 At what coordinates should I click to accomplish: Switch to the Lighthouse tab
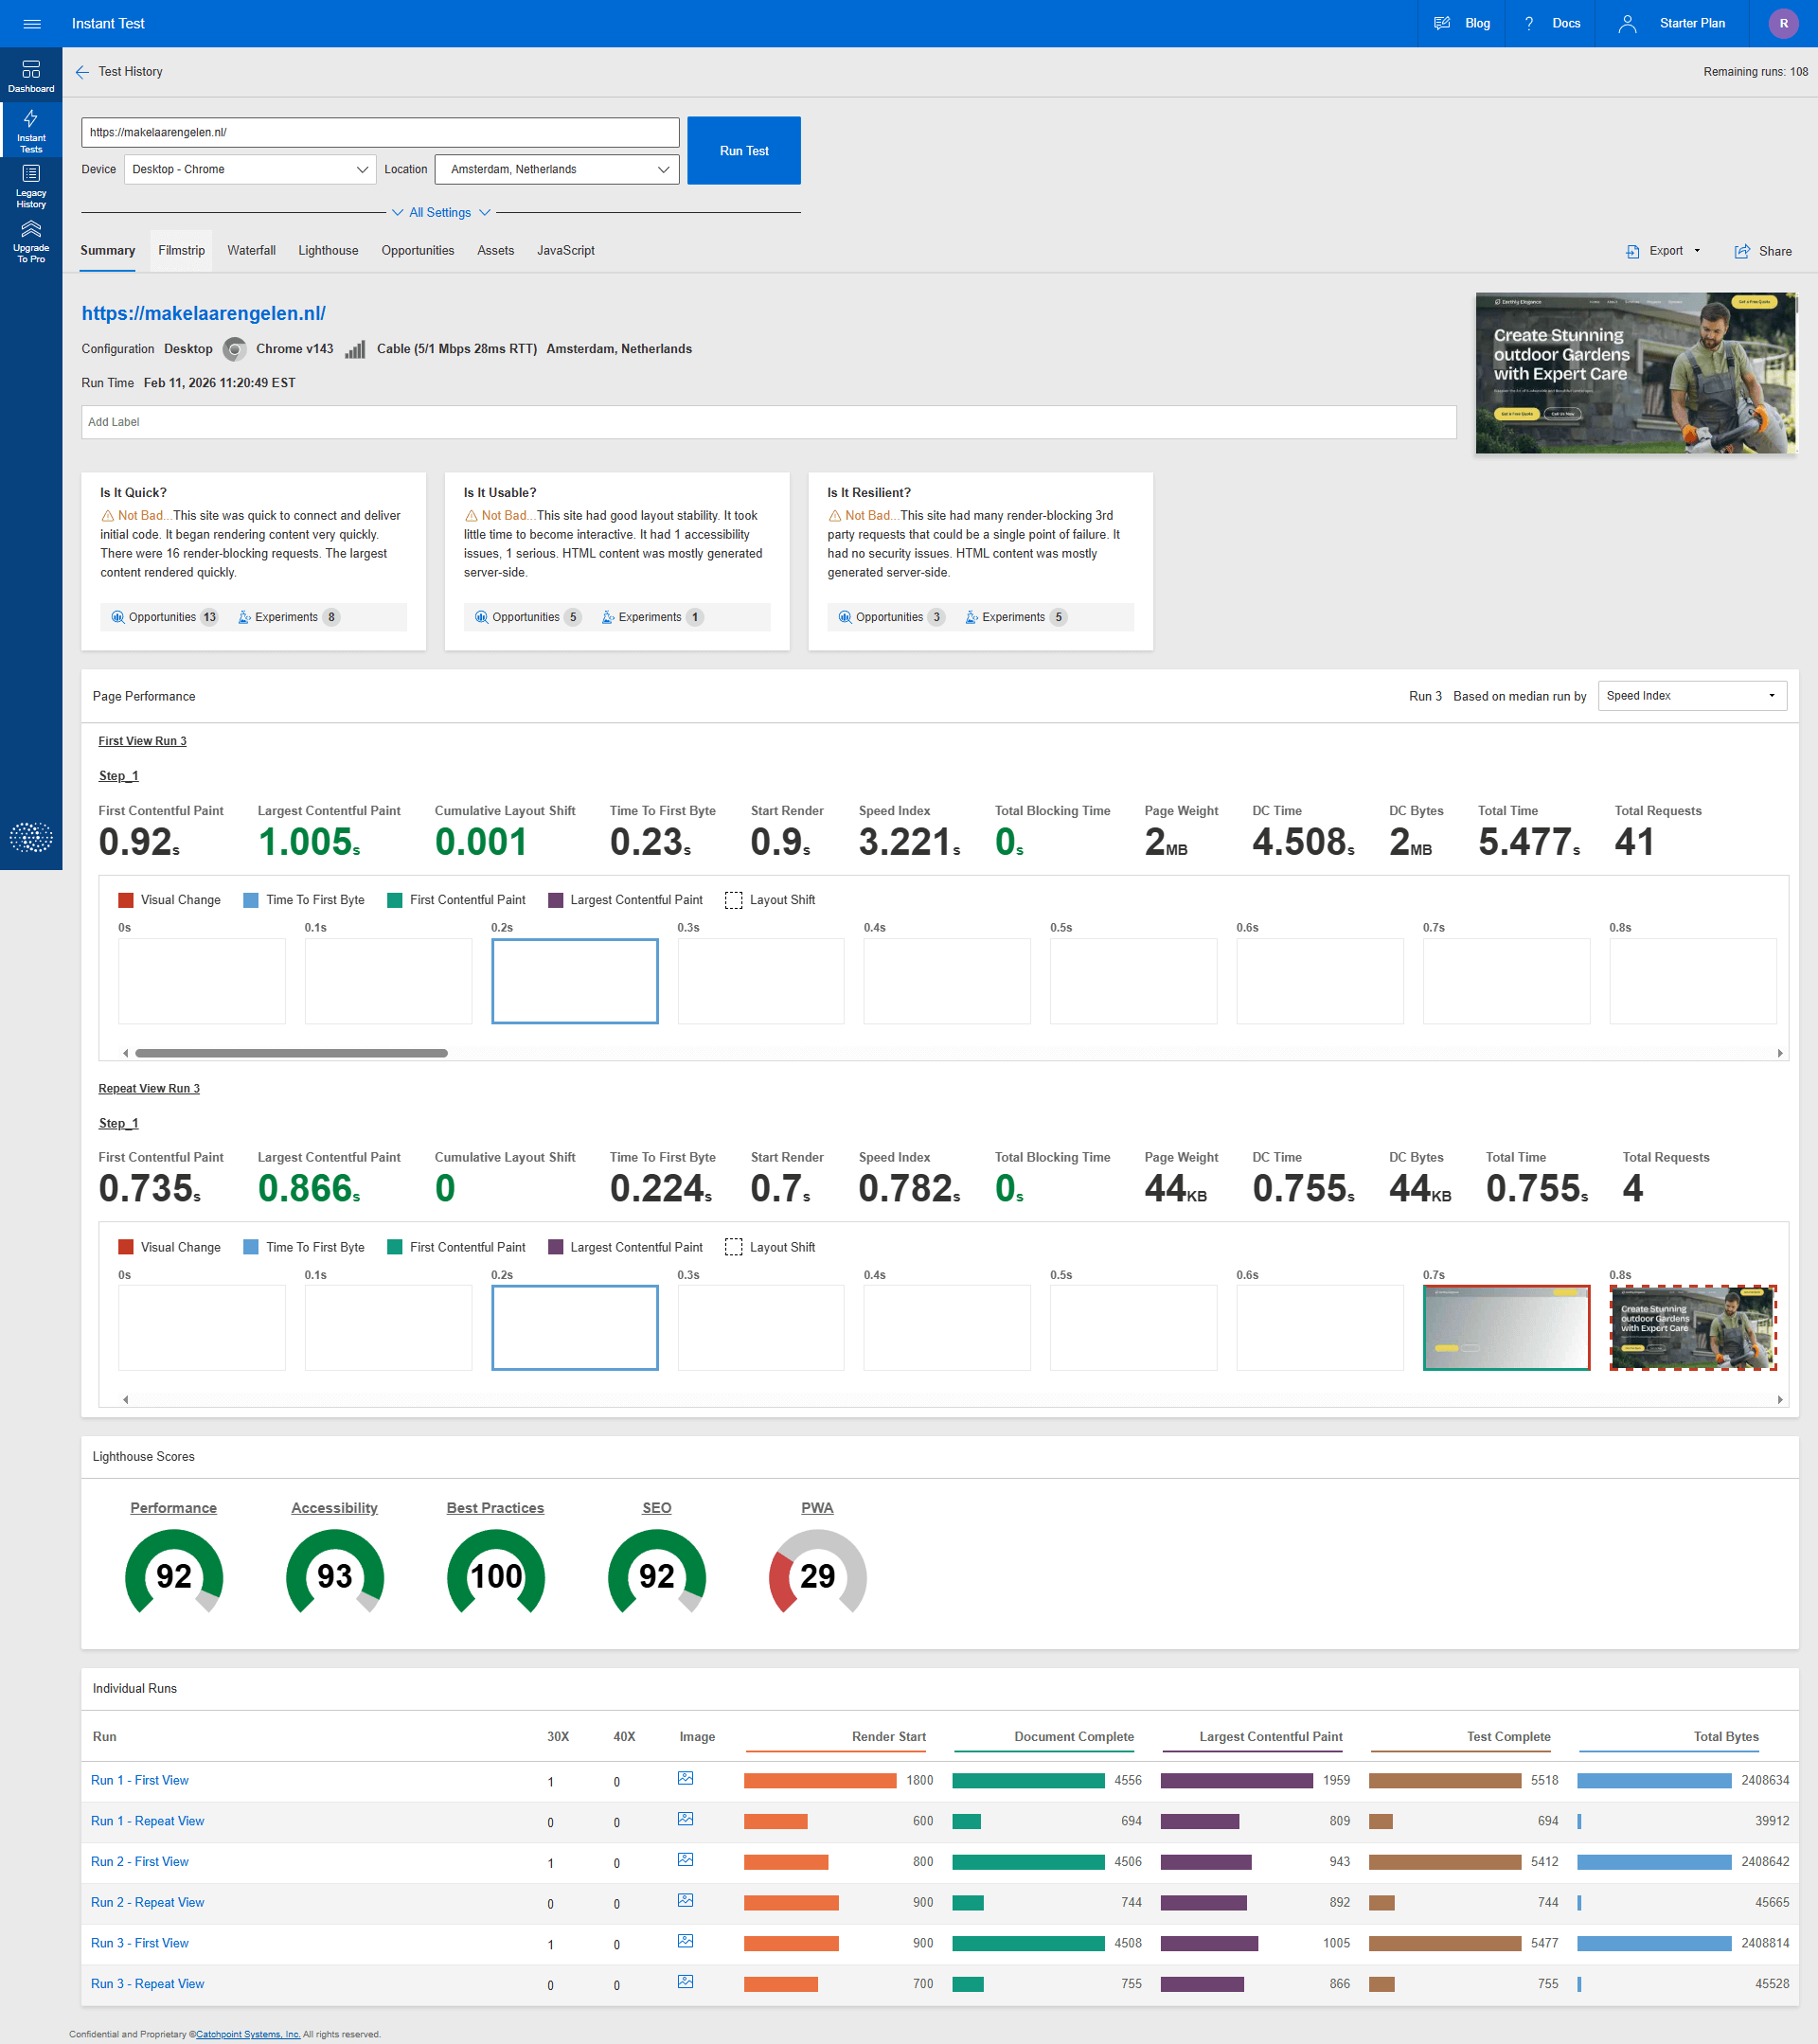328,251
